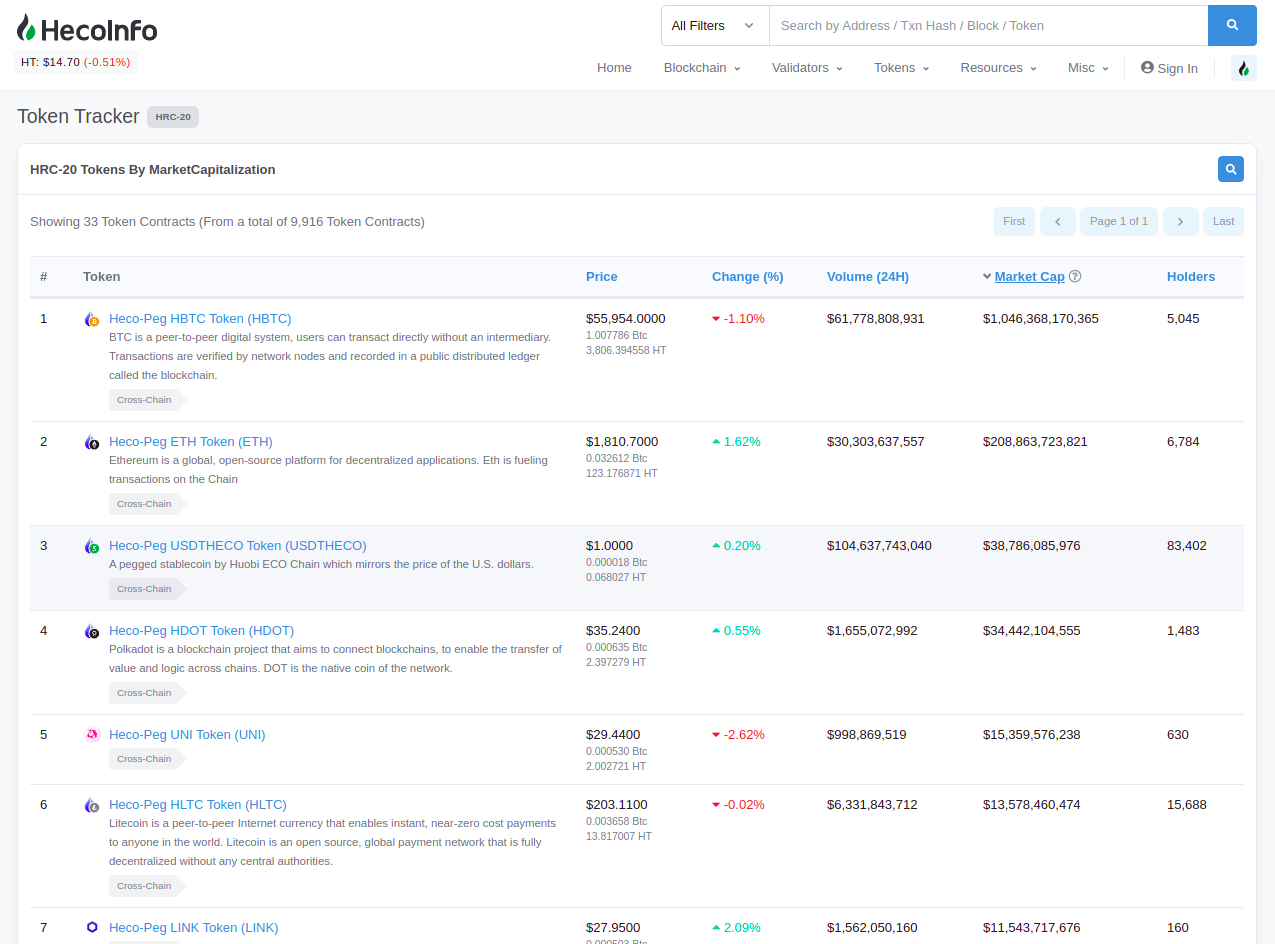
Task: Click ETH price $1,810.7000
Action: click(x=622, y=442)
